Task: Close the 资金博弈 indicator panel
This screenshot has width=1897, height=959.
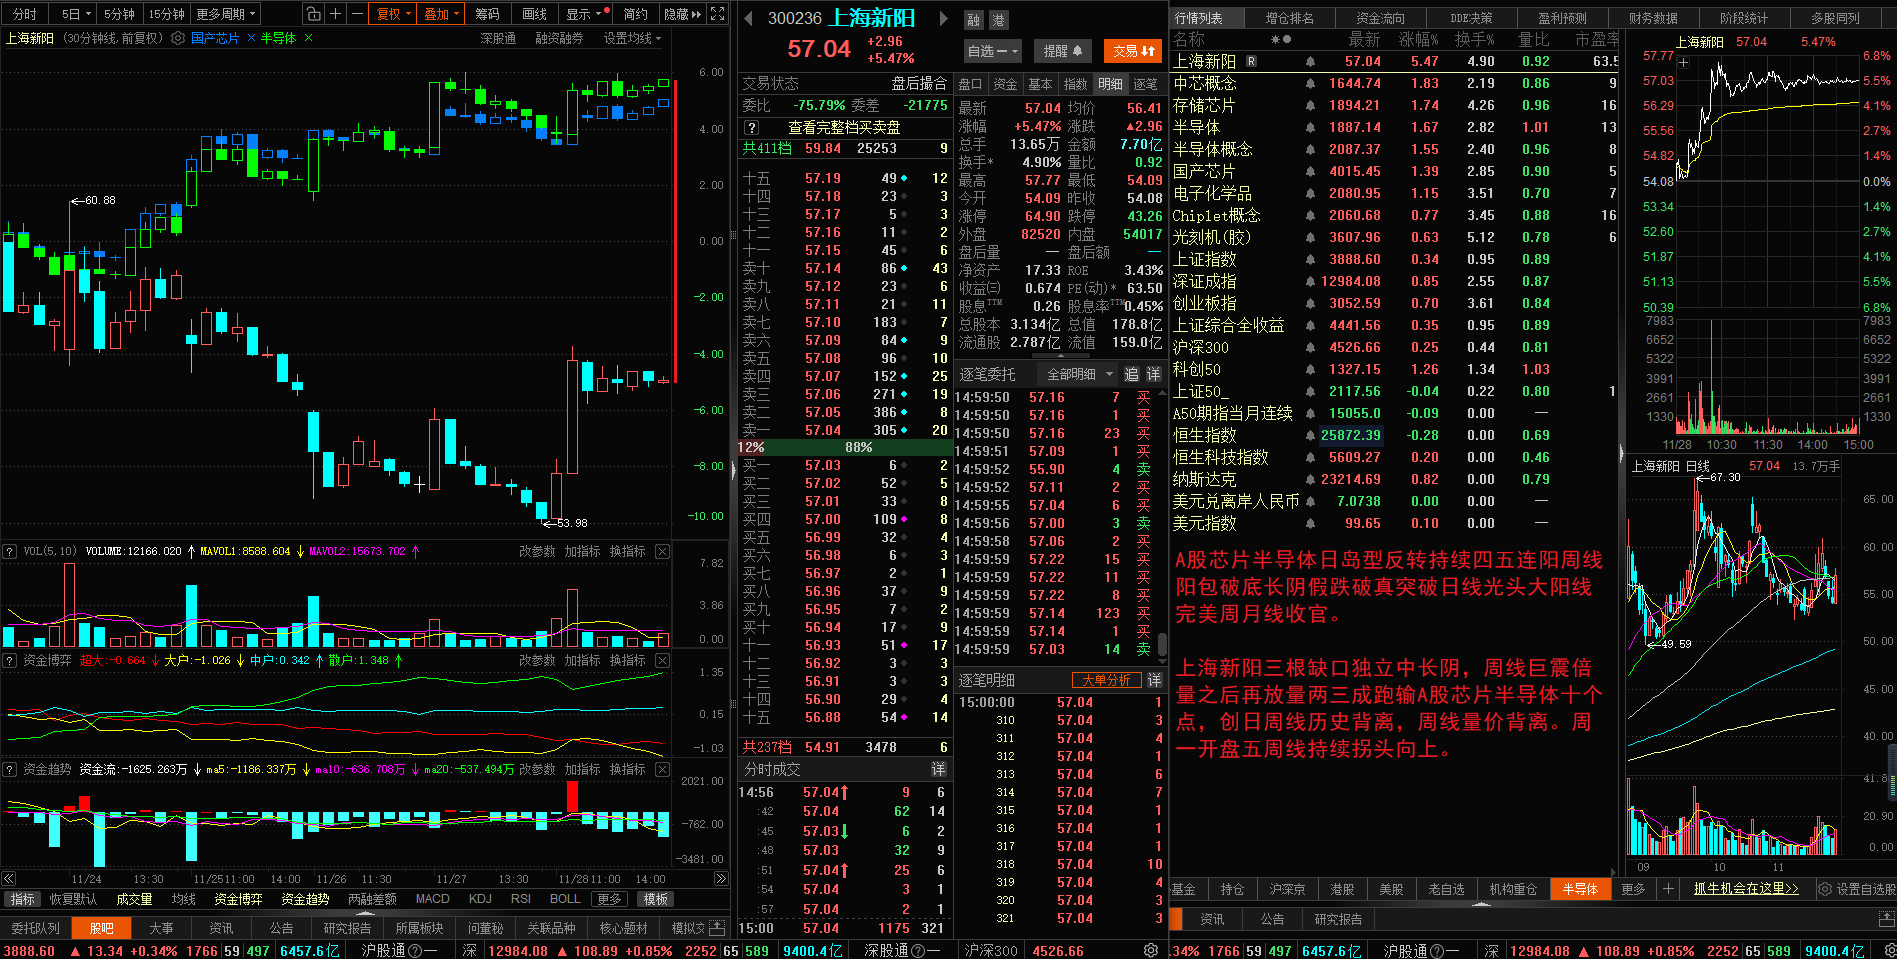Action: [662, 661]
